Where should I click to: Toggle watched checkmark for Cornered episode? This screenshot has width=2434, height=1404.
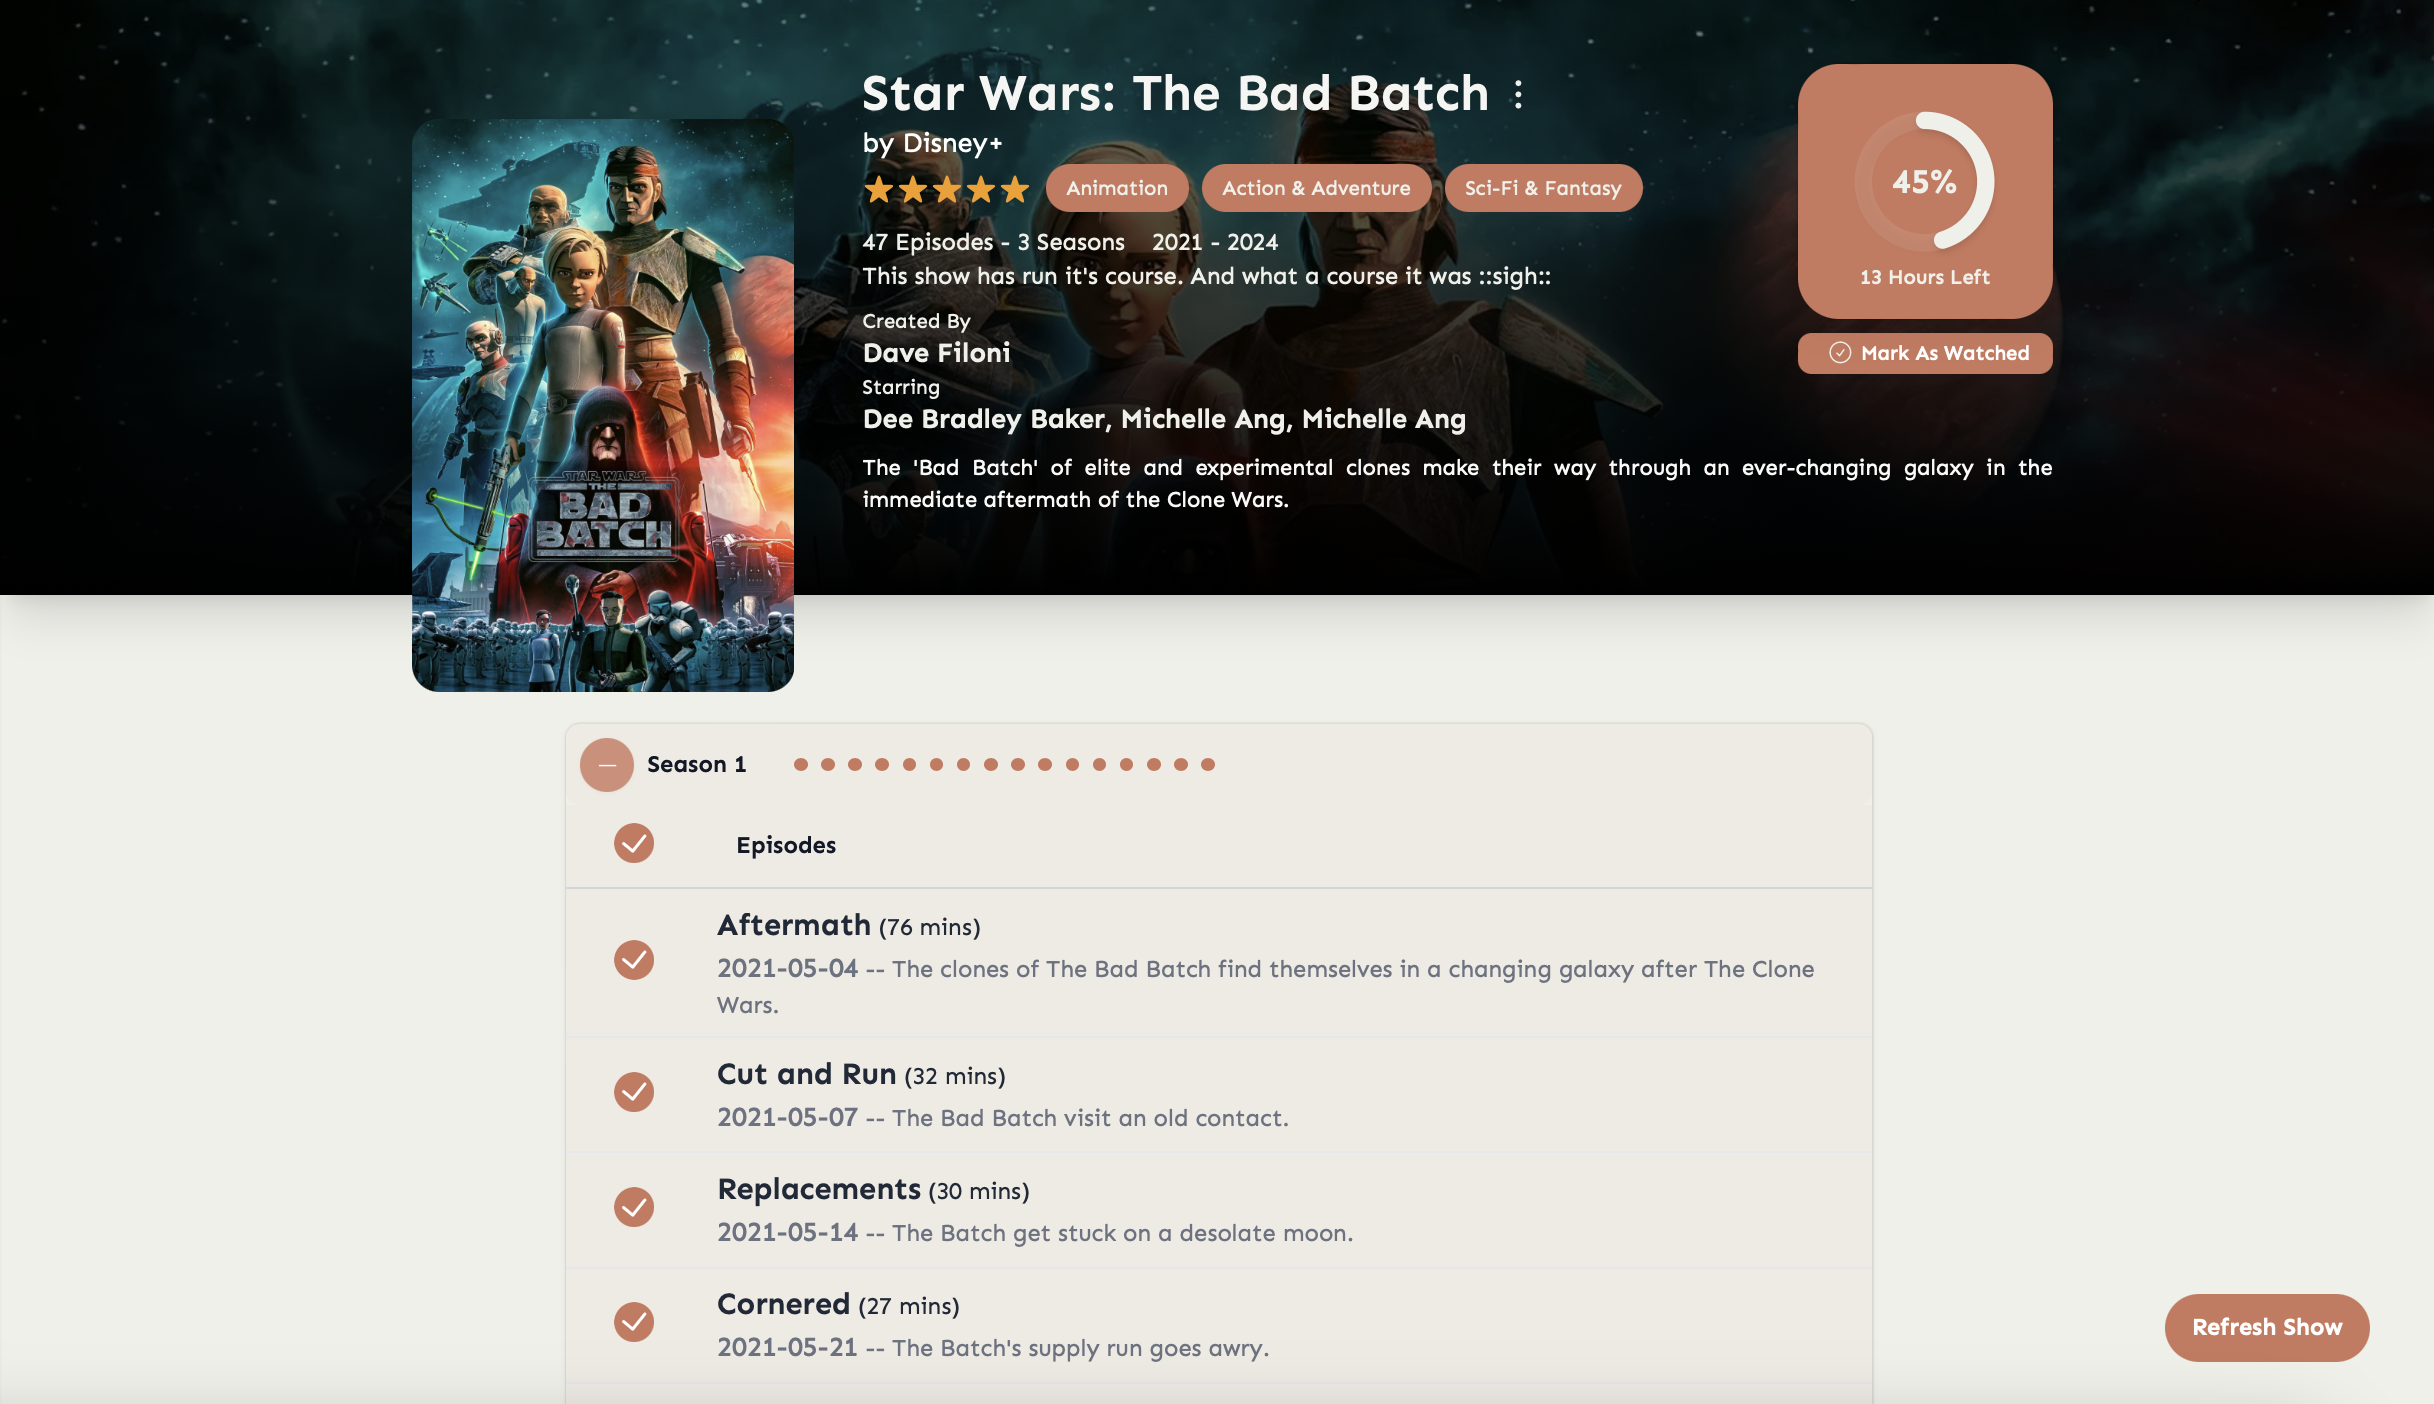634,1322
